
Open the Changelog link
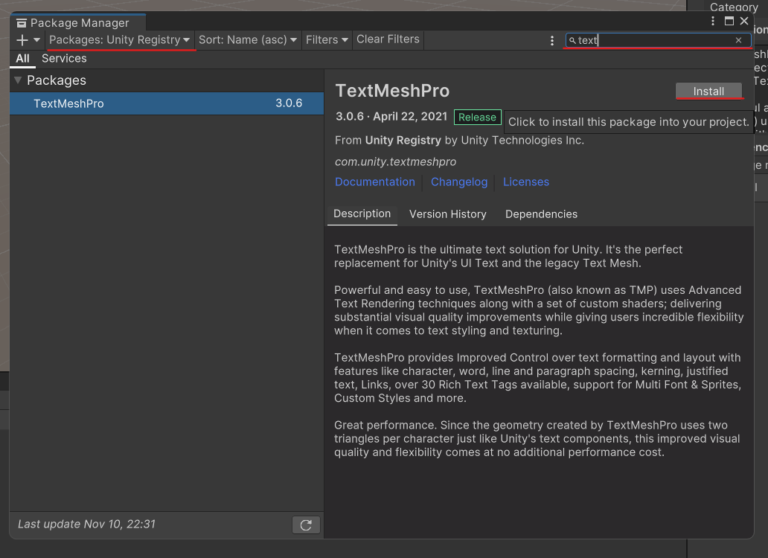point(459,182)
